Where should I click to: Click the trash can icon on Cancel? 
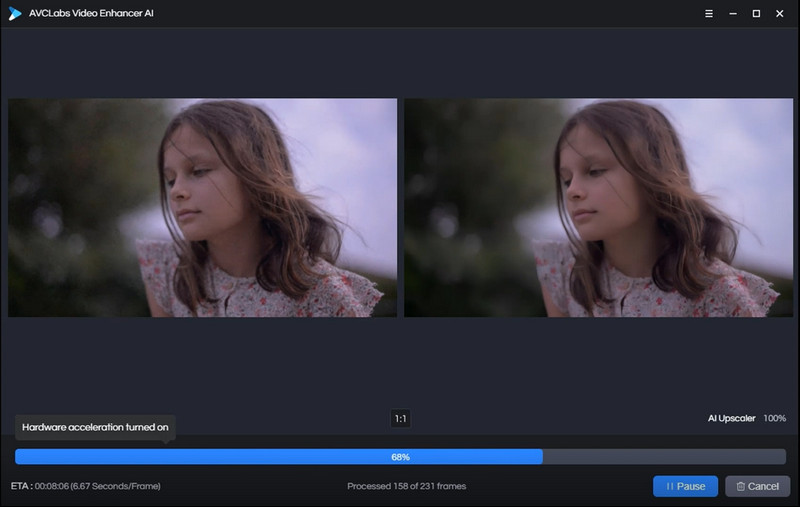point(740,487)
